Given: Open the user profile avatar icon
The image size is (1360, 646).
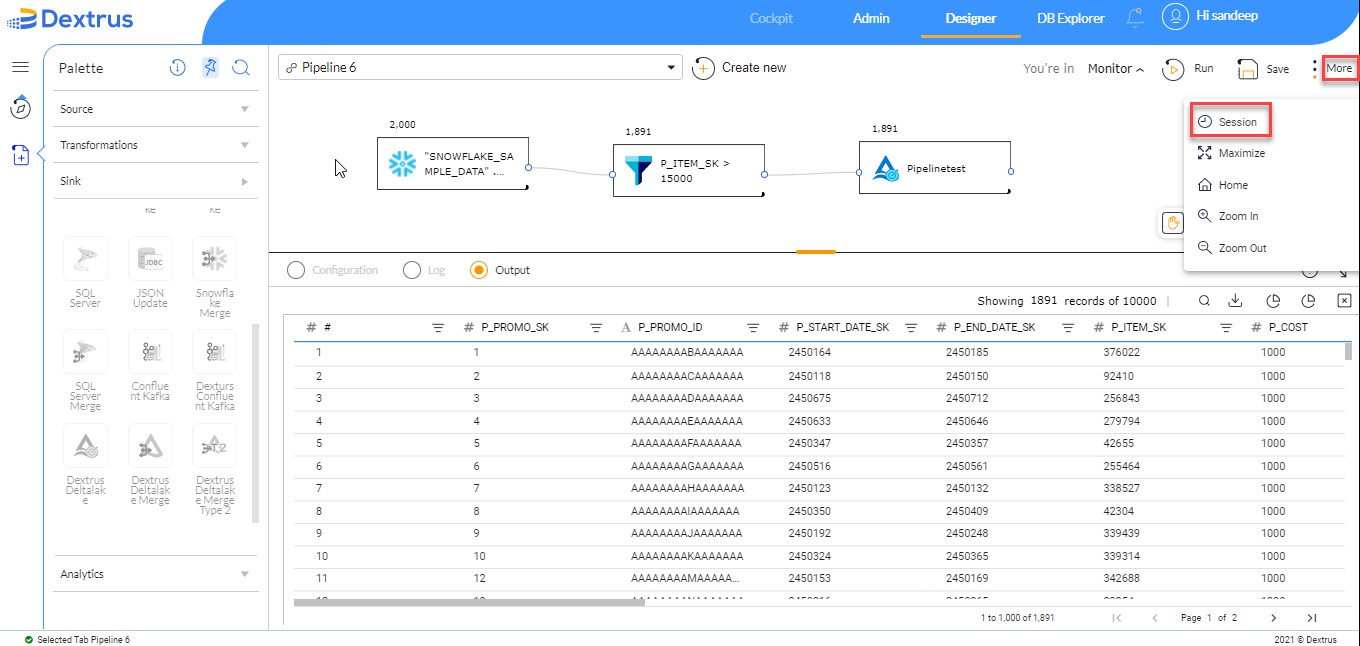Looking at the screenshot, I should click(1175, 17).
